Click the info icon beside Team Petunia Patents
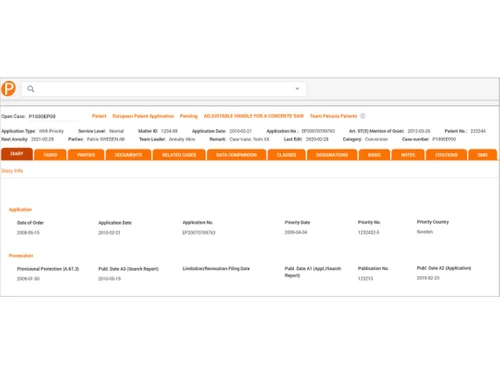Viewport: 500px width, 375px height. (363, 116)
